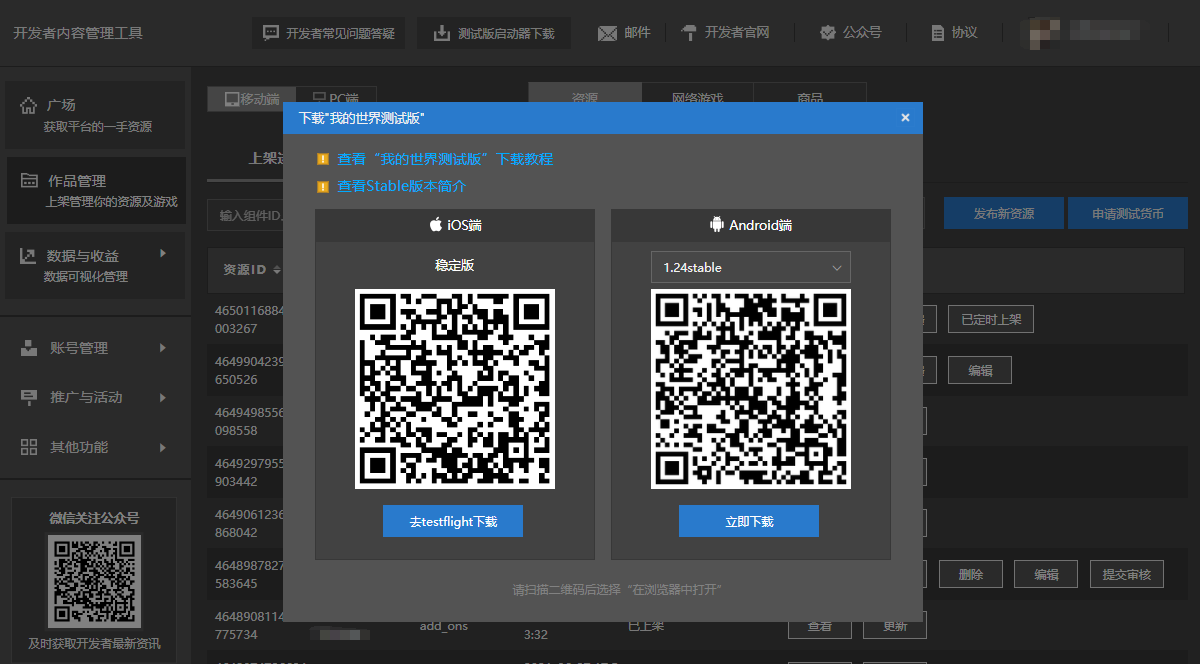Click the 请扫描二维码后选择 hint text
The image size is (1200, 664).
(617, 589)
